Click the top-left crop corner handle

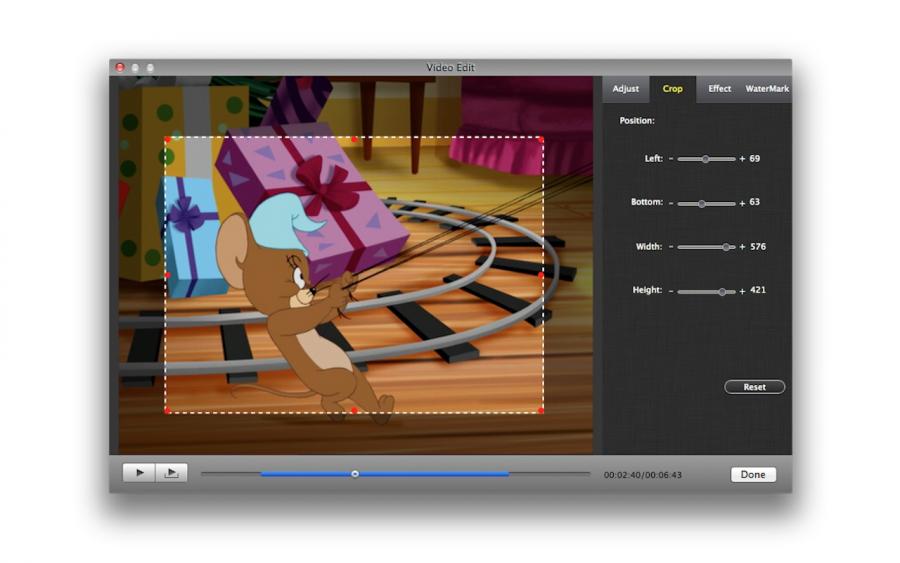coord(167,139)
